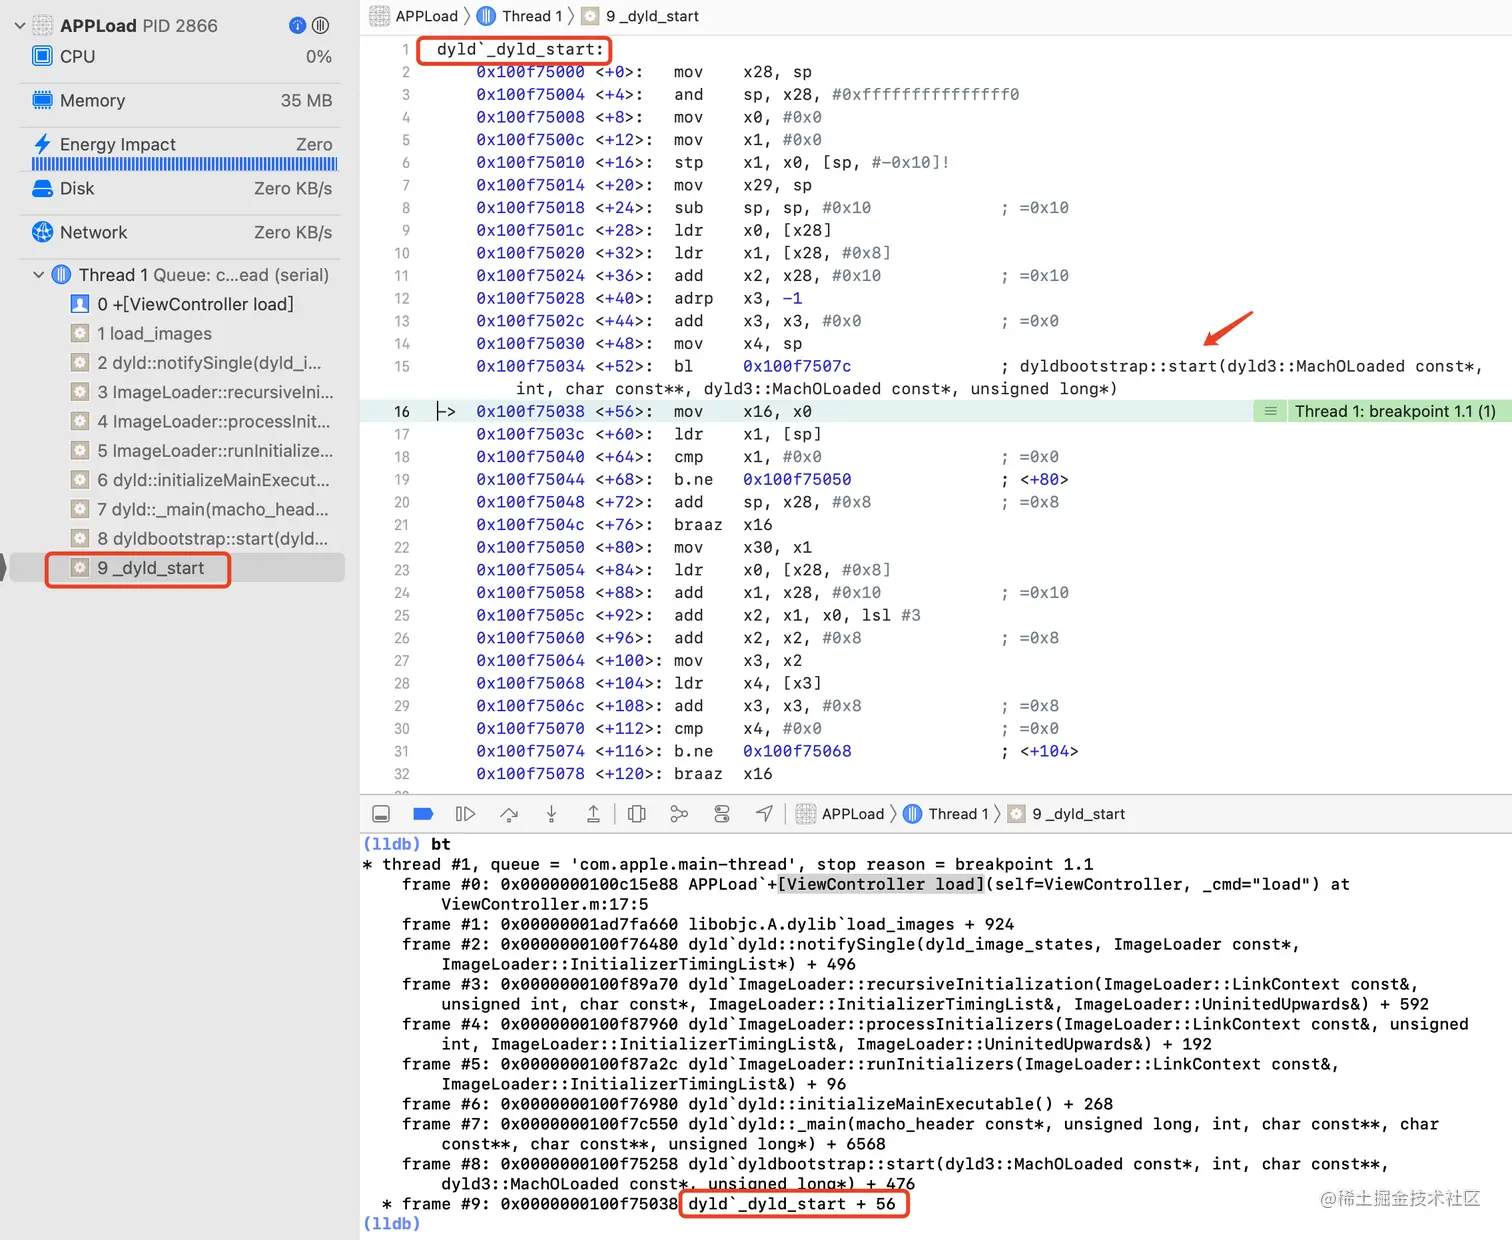
Task: Open the Debug Memory Graph
Action: tap(679, 814)
